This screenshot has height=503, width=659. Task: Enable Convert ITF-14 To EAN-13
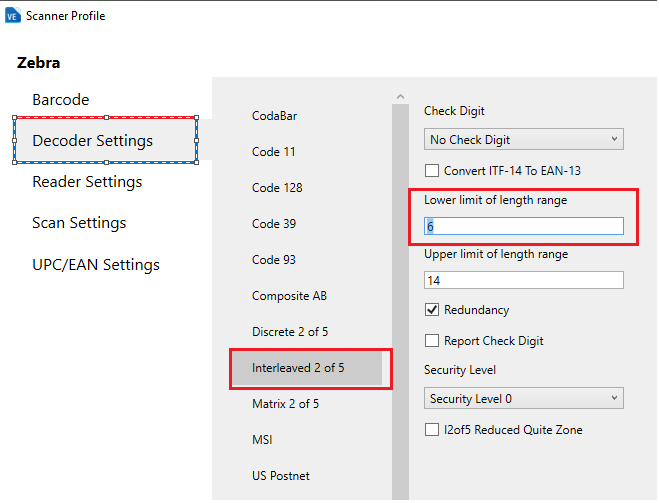click(433, 171)
